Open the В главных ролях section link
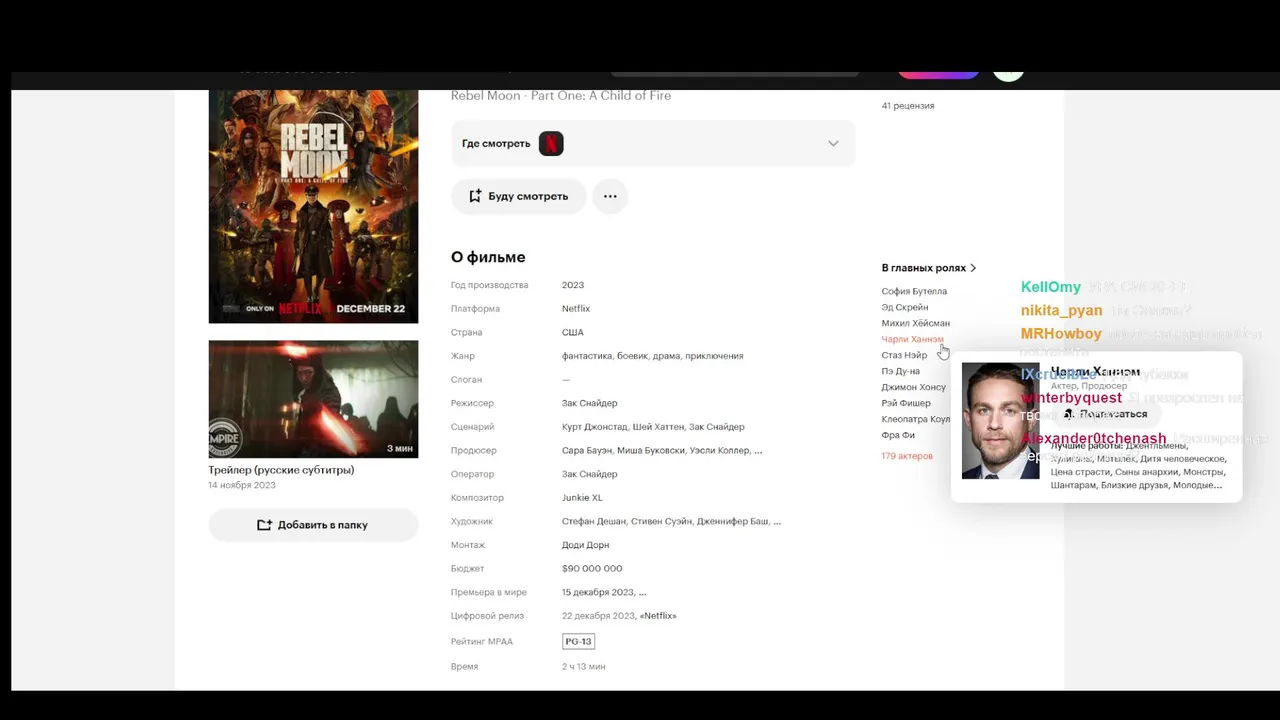 pos(929,268)
